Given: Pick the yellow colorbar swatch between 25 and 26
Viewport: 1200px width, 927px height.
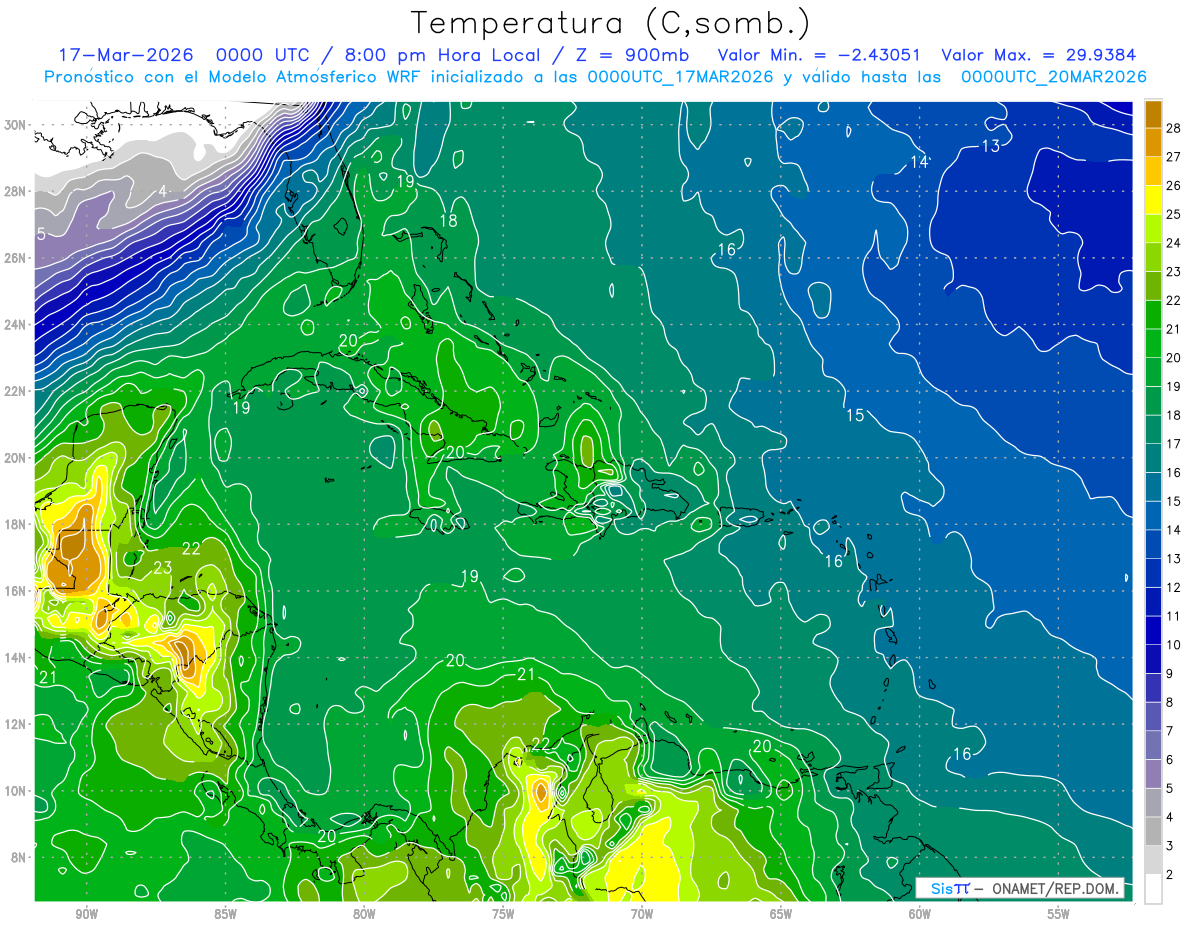Looking at the screenshot, I should [1153, 199].
